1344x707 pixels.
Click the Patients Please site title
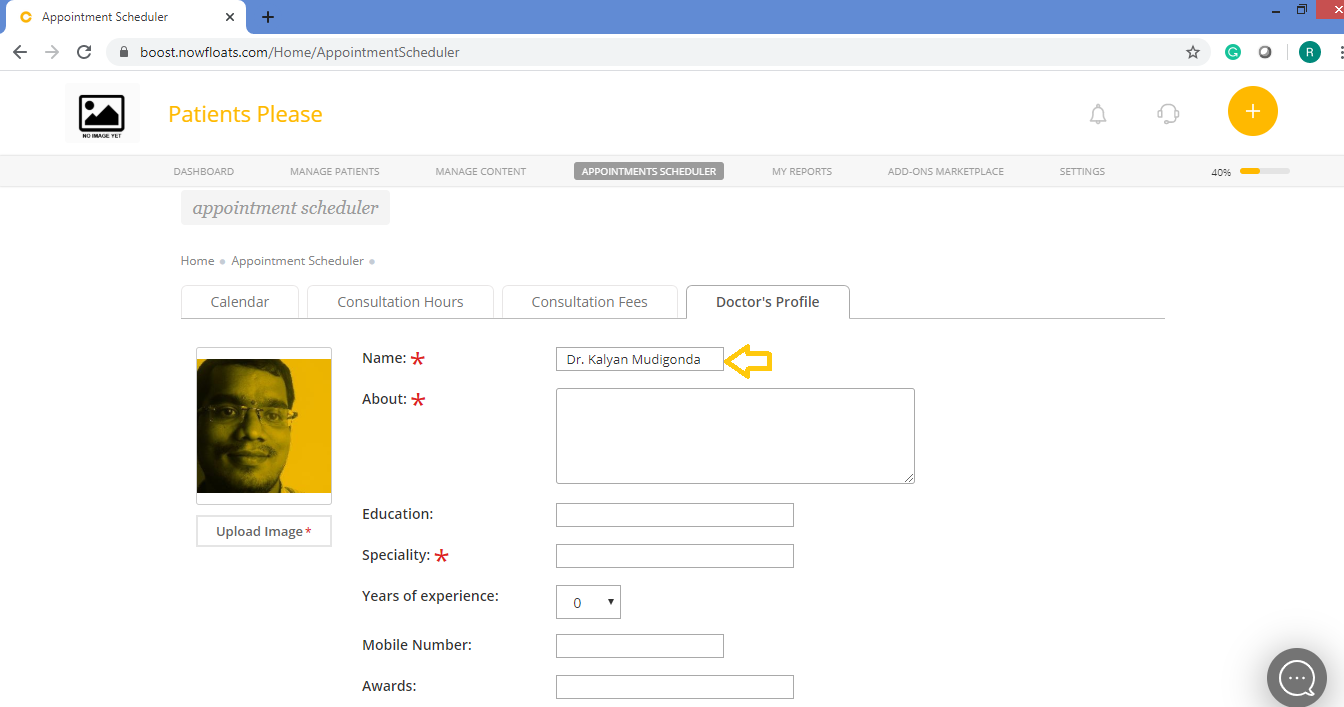point(245,114)
